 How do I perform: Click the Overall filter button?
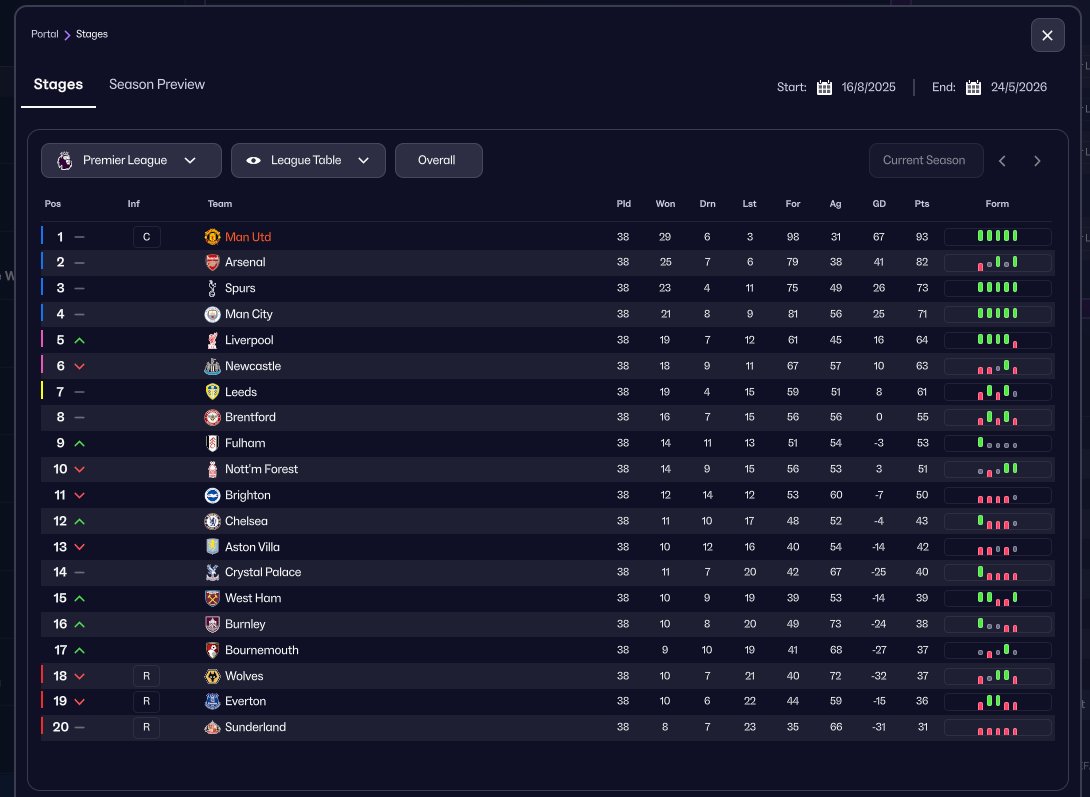[438, 161]
